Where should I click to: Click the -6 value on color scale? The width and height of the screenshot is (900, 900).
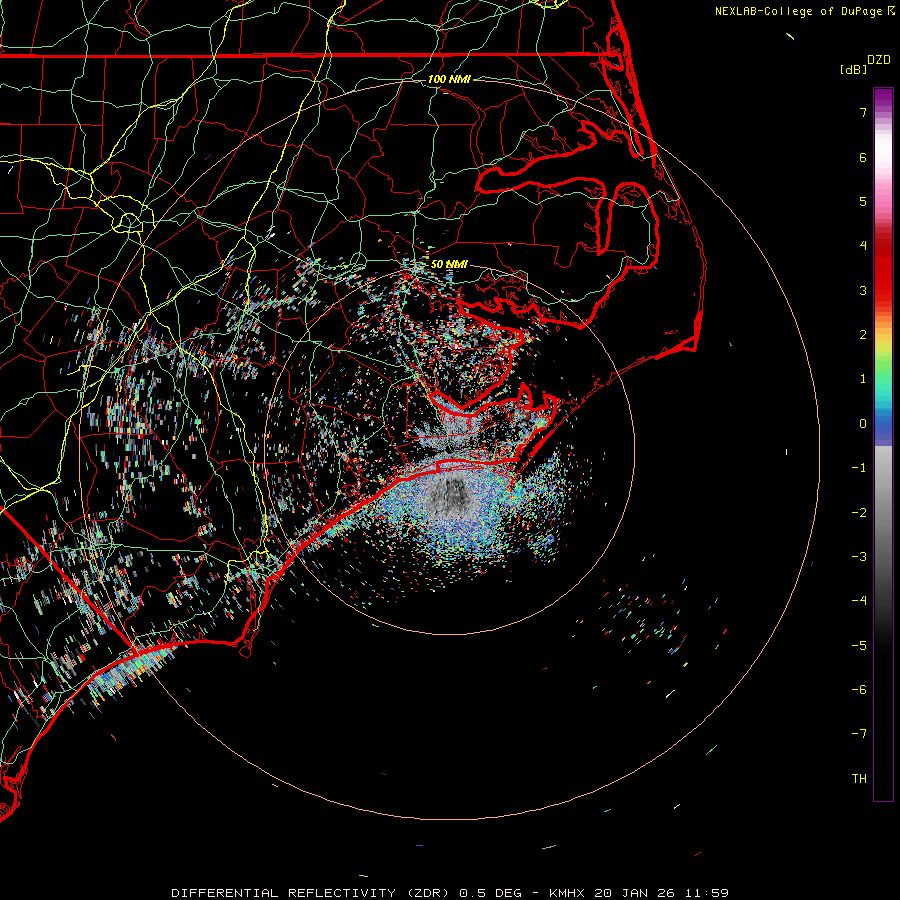(859, 690)
